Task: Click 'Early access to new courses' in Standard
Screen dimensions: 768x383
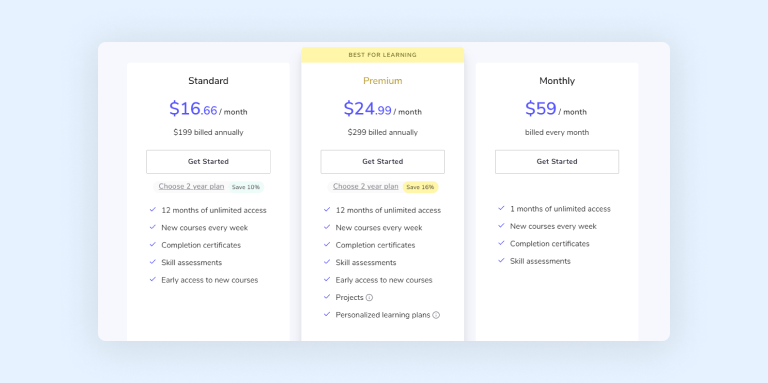Action: [210, 280]
